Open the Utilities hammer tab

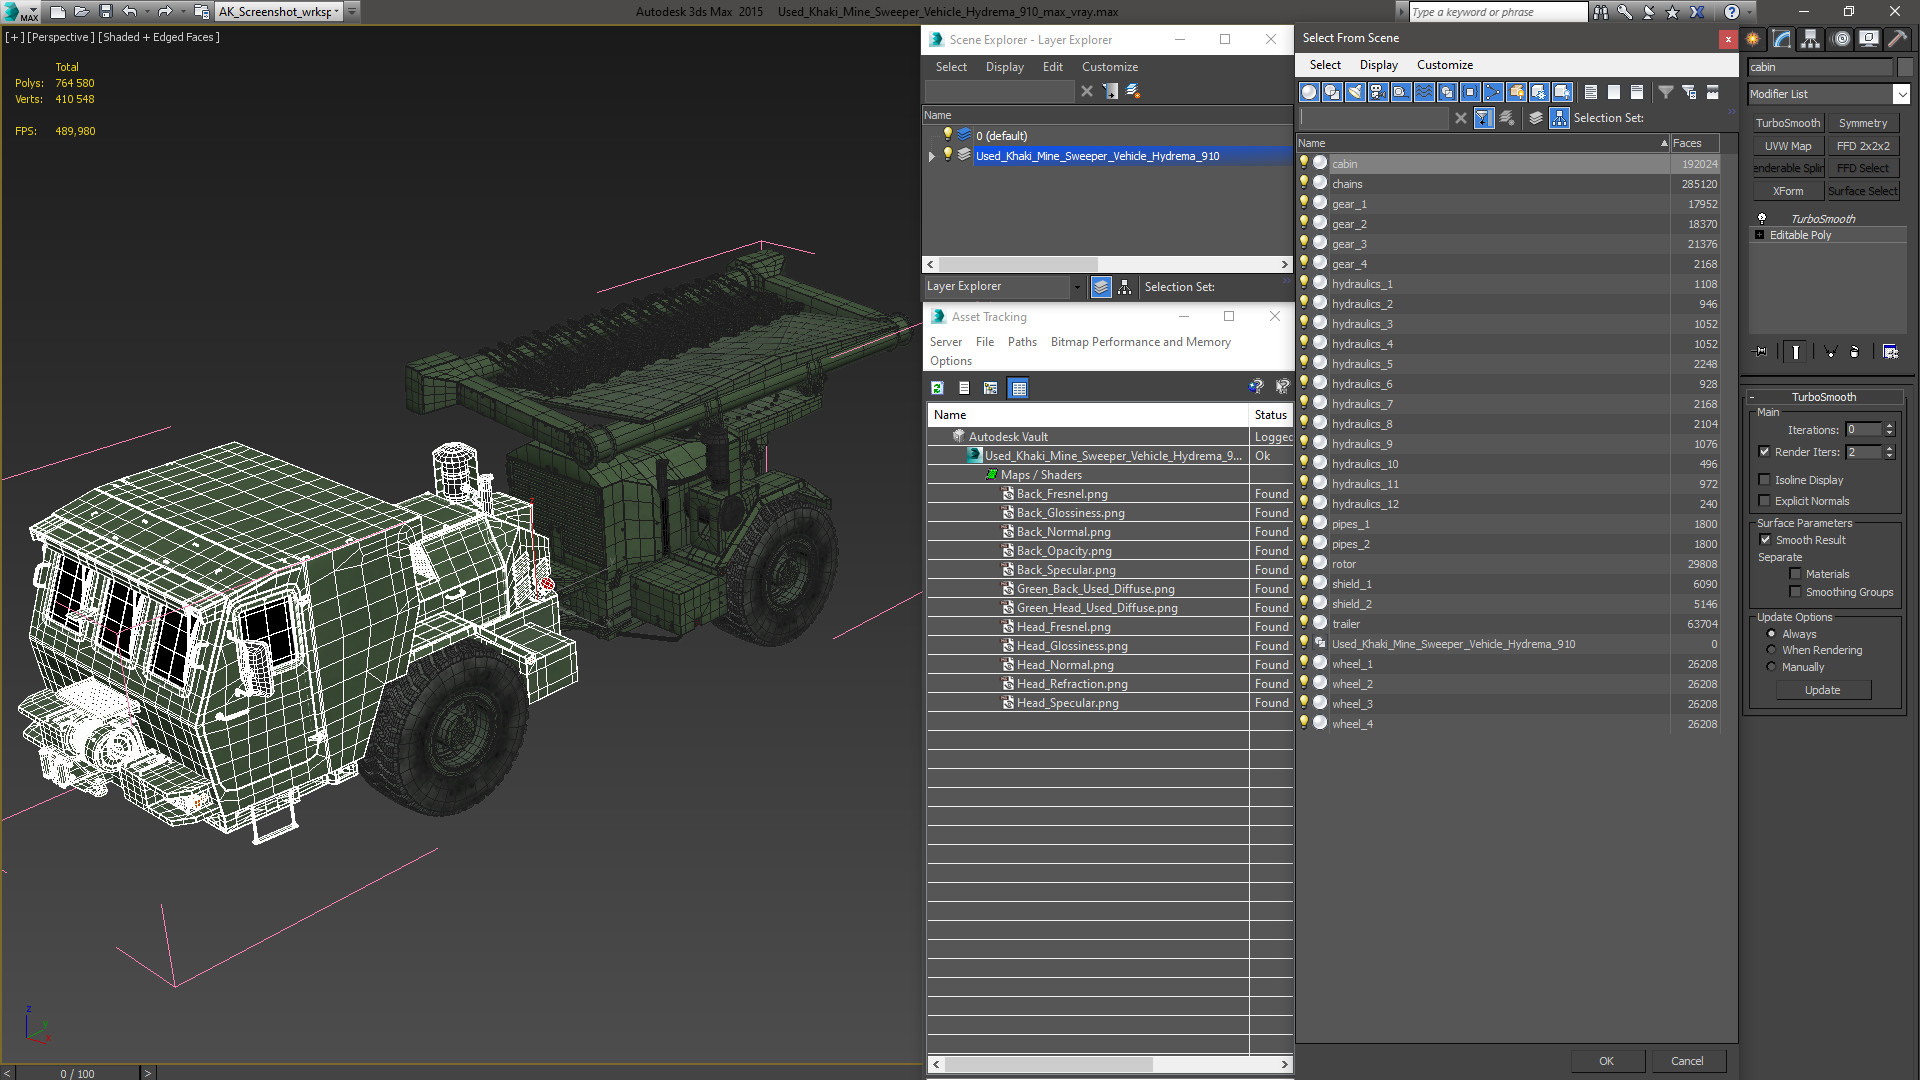point(1897,39)
